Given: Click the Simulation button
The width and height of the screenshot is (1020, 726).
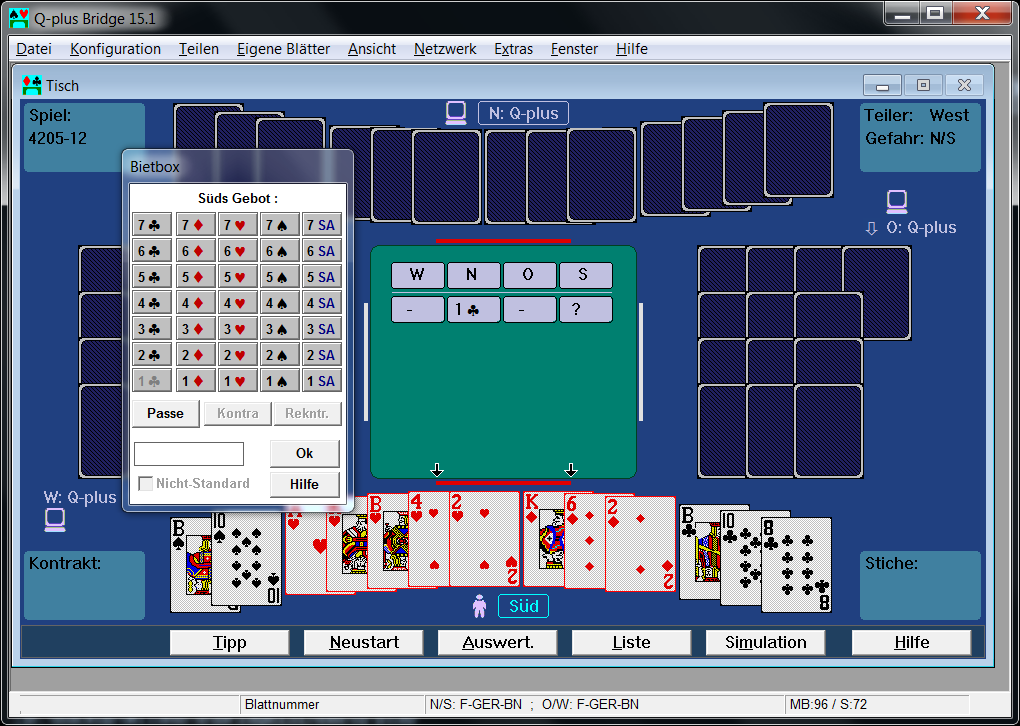Looking at the screenshot, I should (x=765, y=642).
